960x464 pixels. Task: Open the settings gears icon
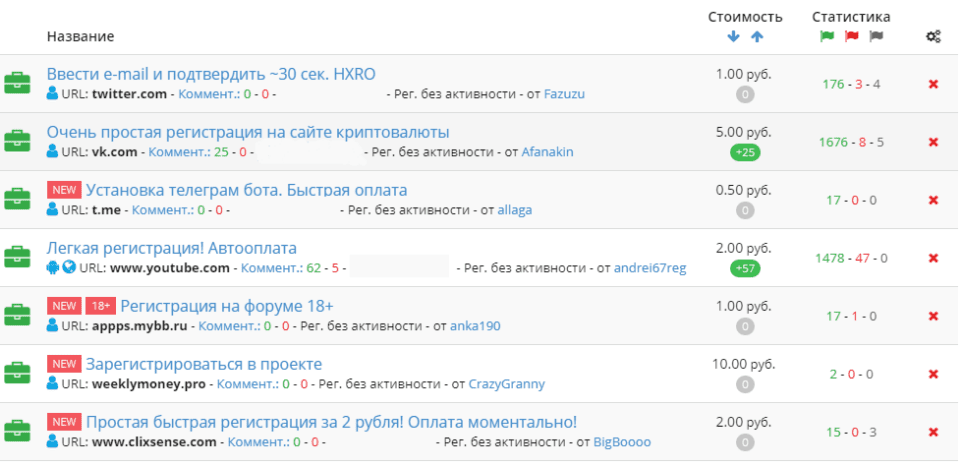tap(933, 37)
